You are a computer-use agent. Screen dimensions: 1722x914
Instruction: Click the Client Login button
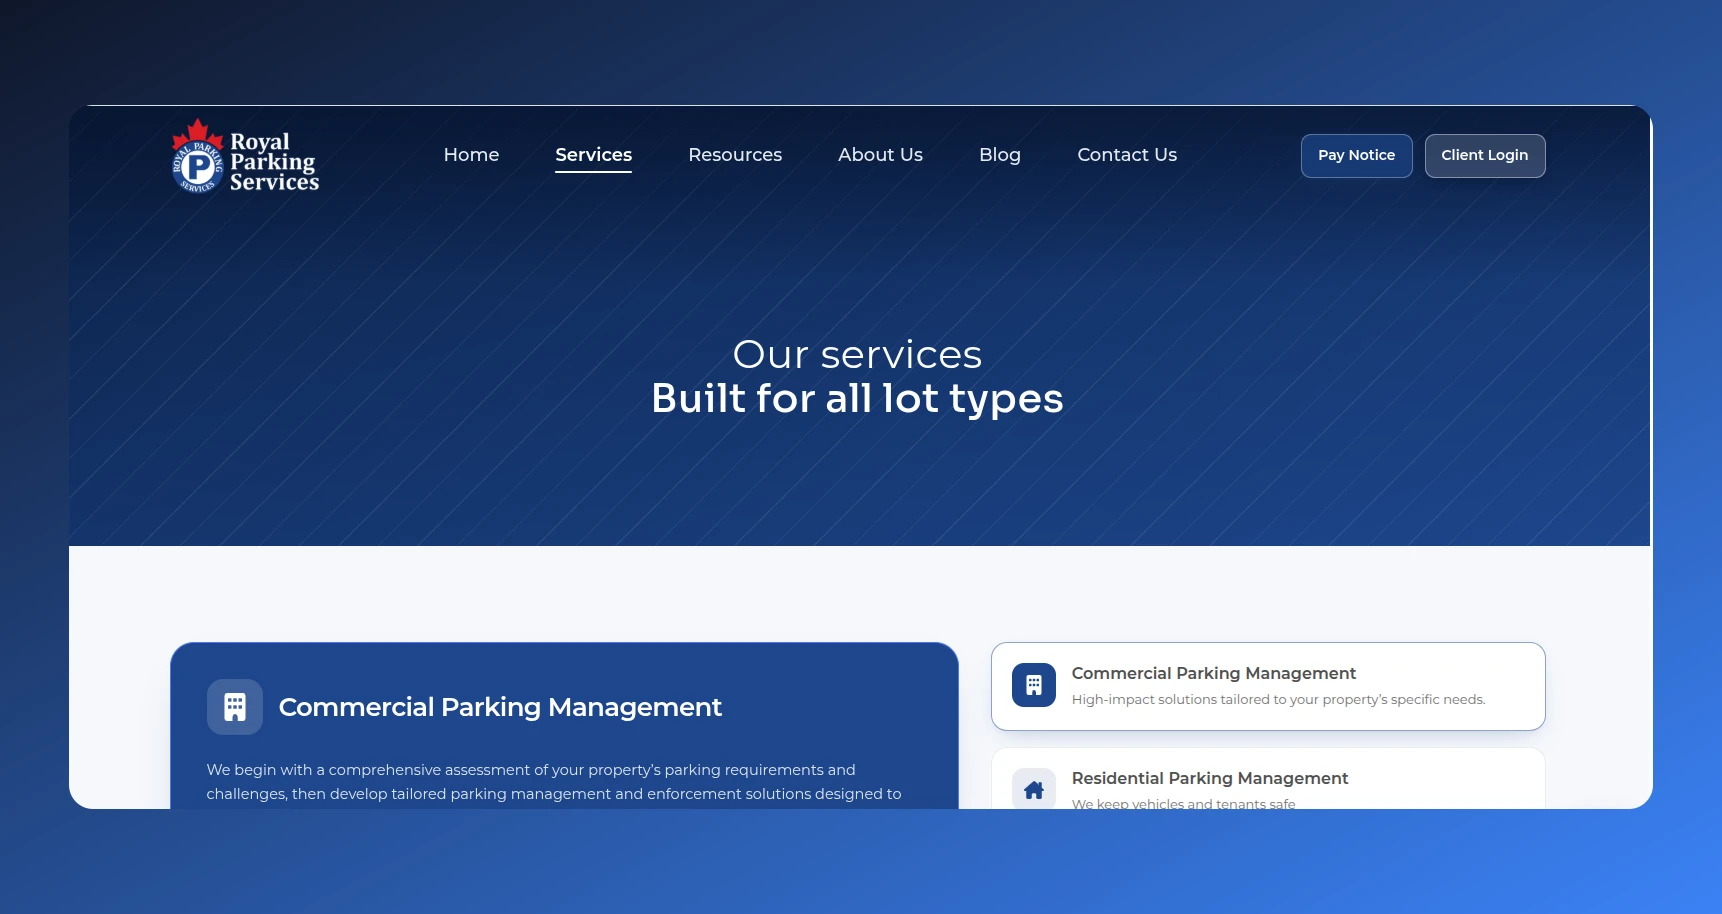(1485, 156)
